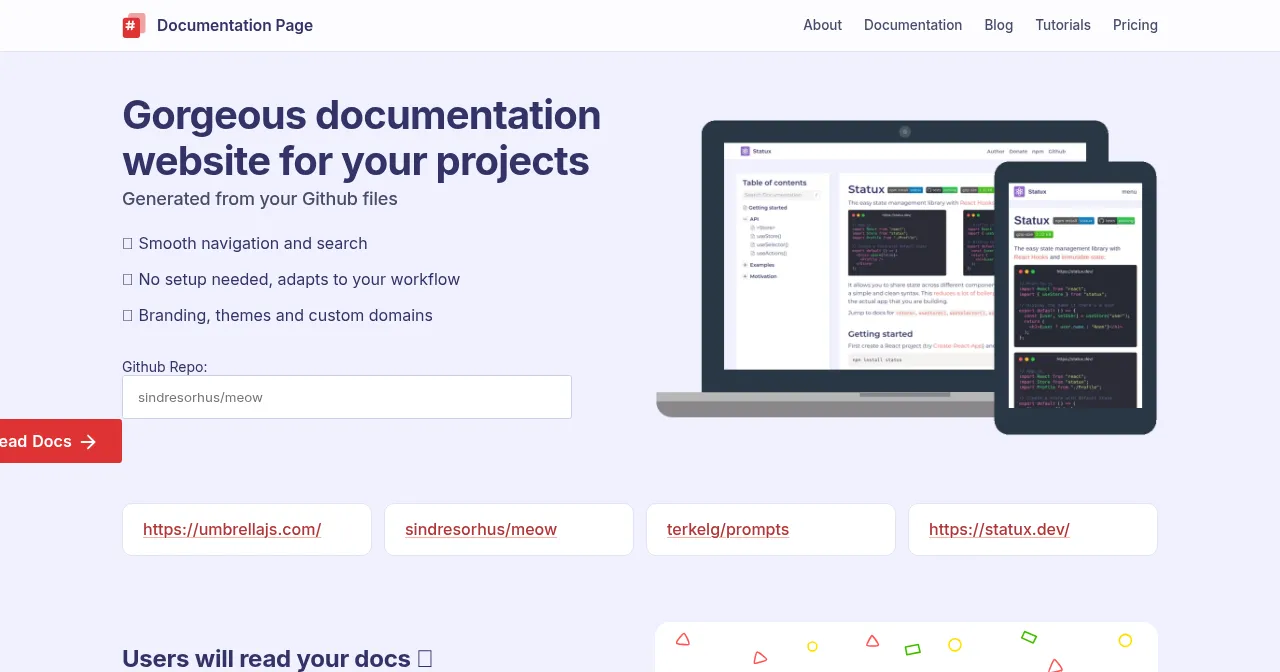The height and width of the screenshot is (672, 1280).
Task: Choose the terkelg/prompts example link
Action: [728, 529]
